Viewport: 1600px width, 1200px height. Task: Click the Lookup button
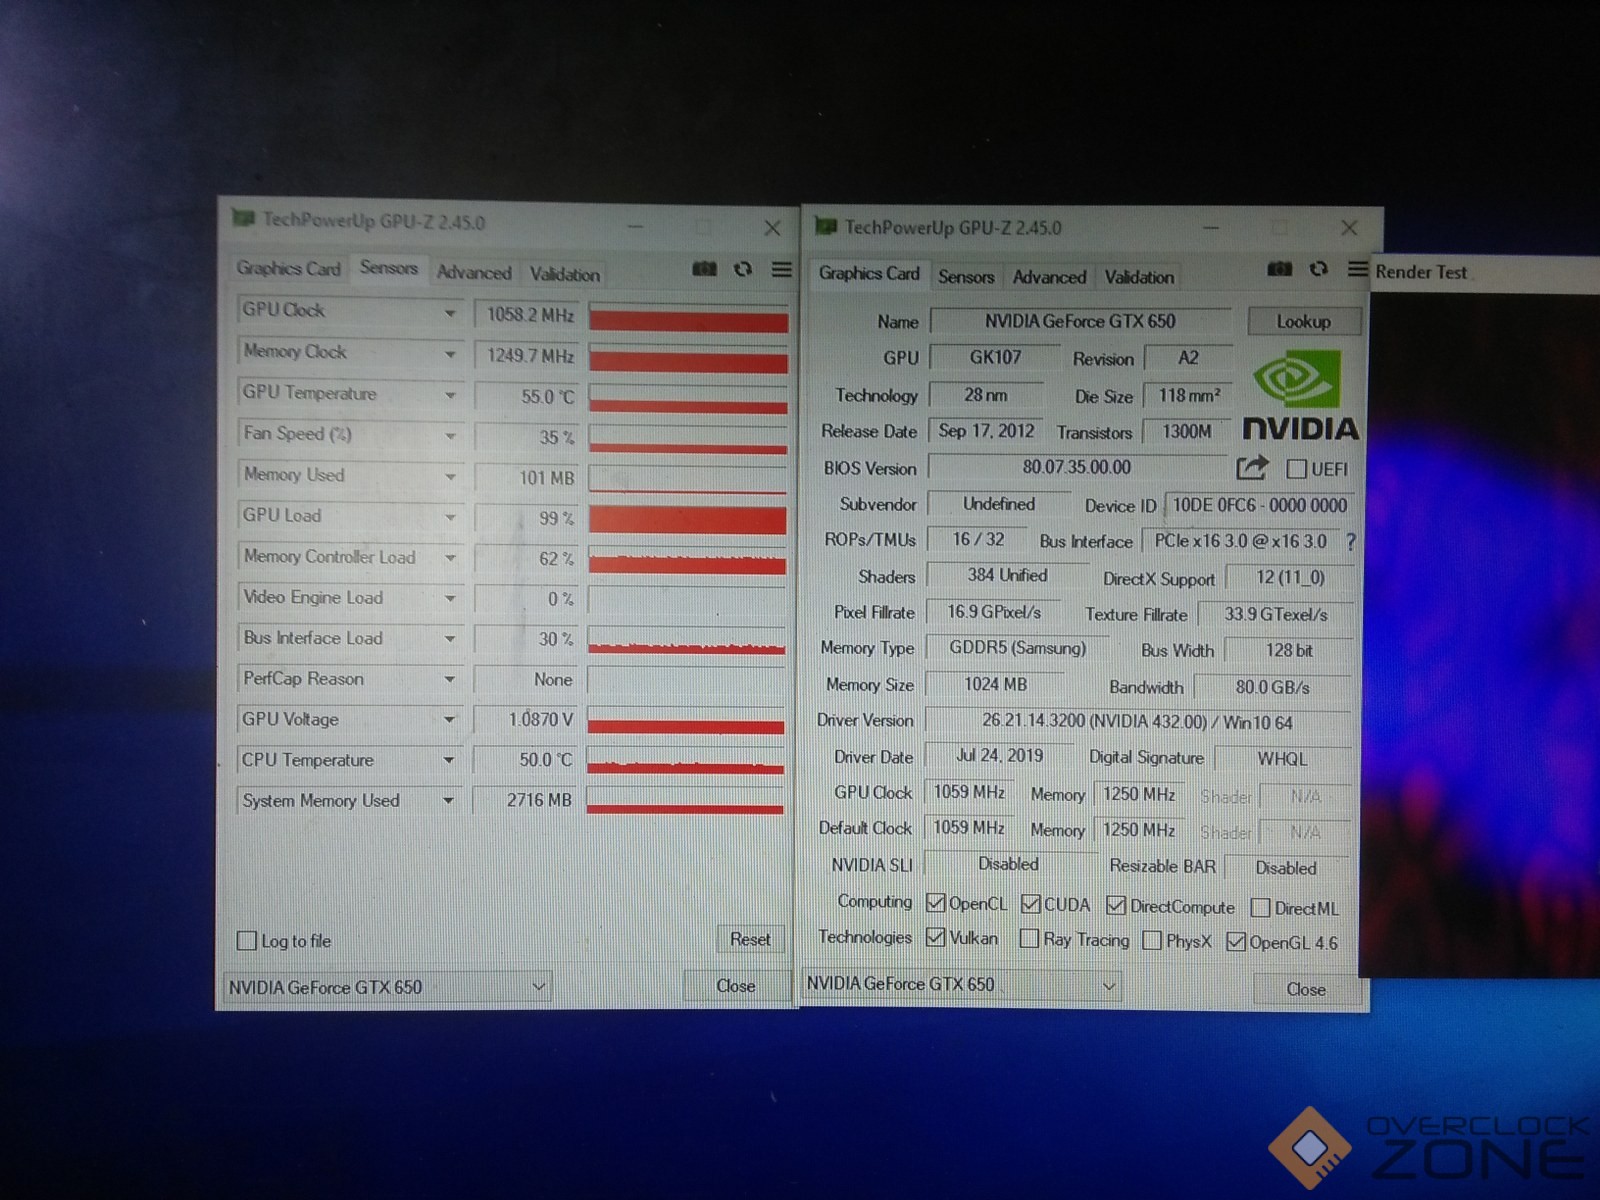[1304, 322]
